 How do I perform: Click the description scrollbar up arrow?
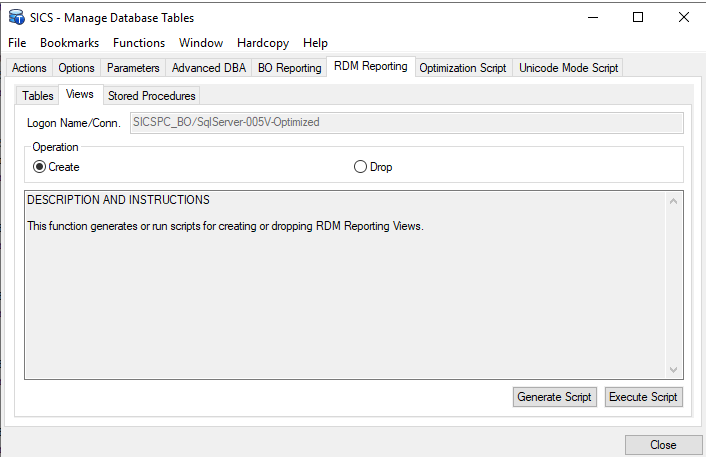click(x=674, y=201)
